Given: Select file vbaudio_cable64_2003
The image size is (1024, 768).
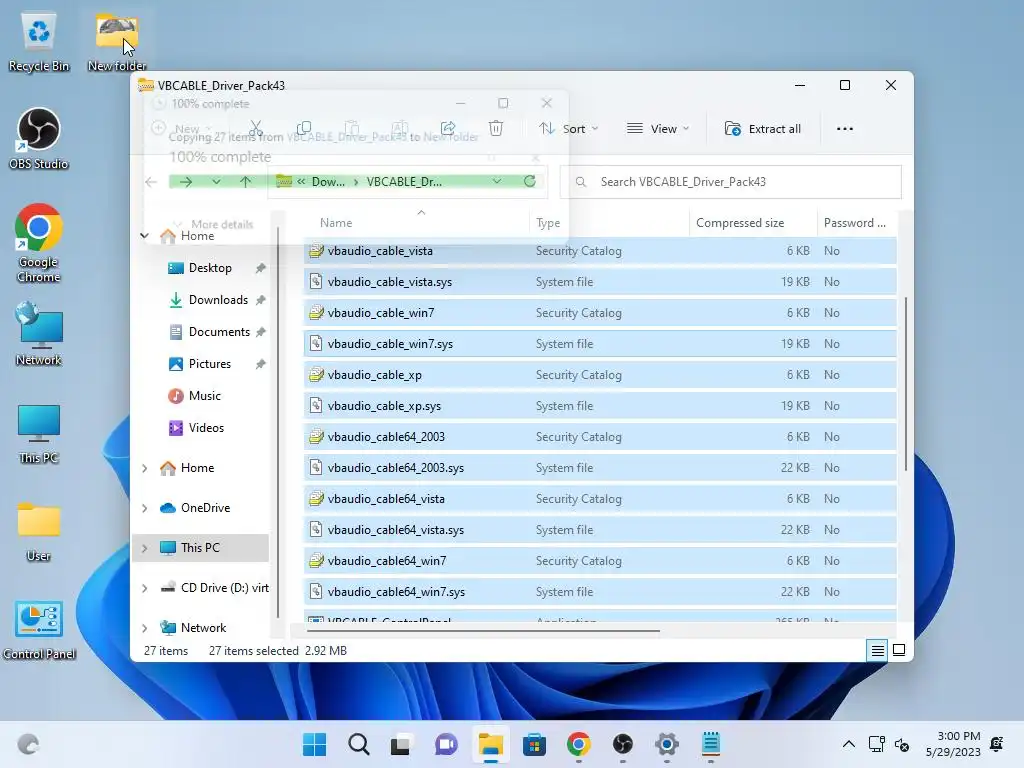Looking at the screenshot, I should pyautogui.click(x=600, y=437).
